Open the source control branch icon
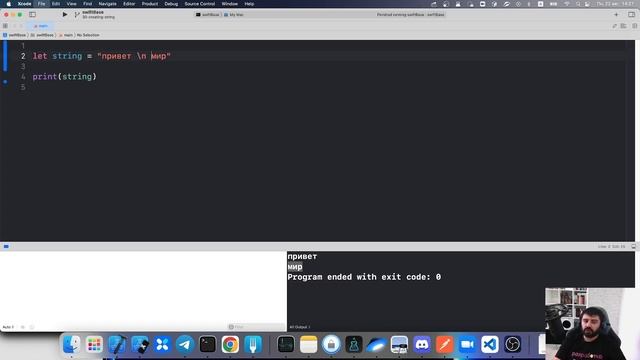 [x=77, y=15]
